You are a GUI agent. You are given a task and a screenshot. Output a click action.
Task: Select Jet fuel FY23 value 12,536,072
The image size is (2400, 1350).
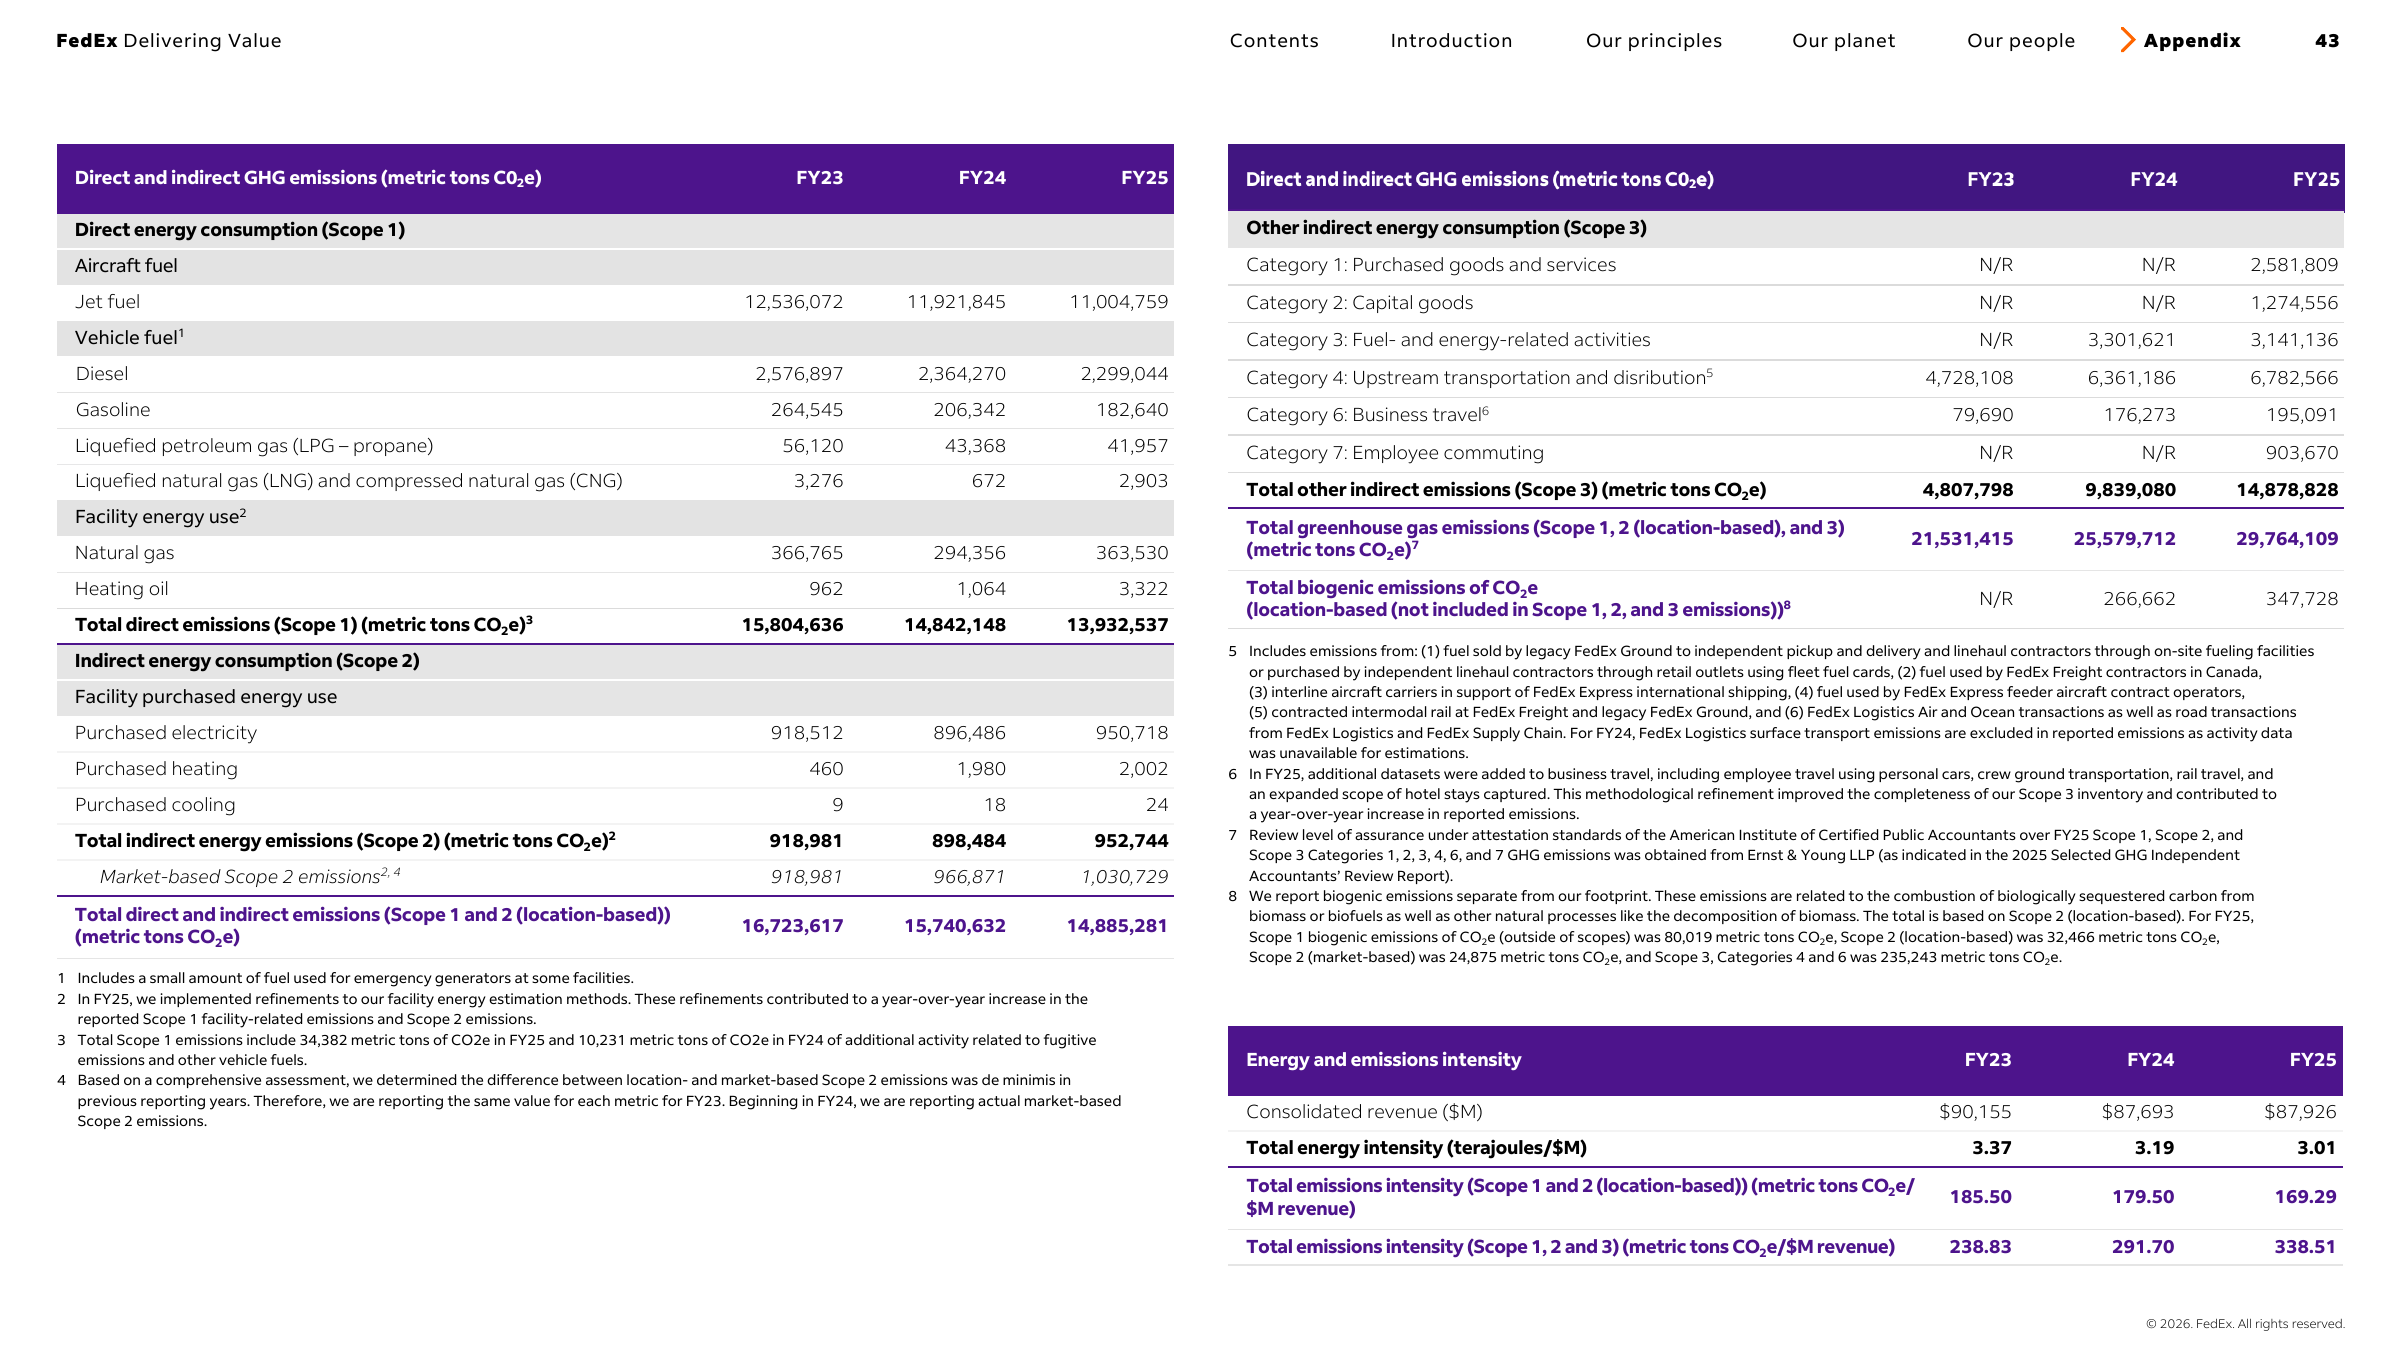(x=793, y=302)
